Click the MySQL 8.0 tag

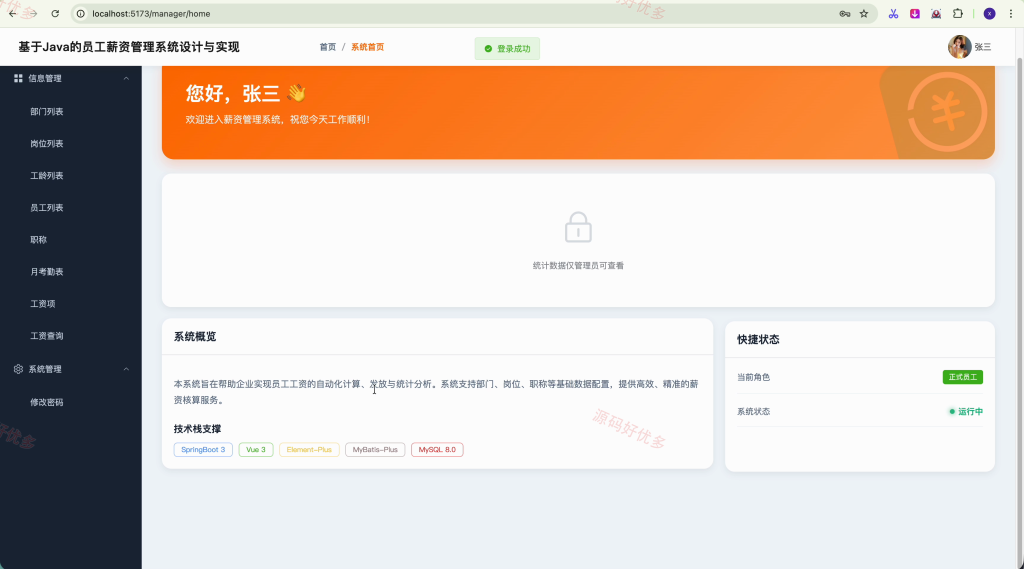point(437,449)
